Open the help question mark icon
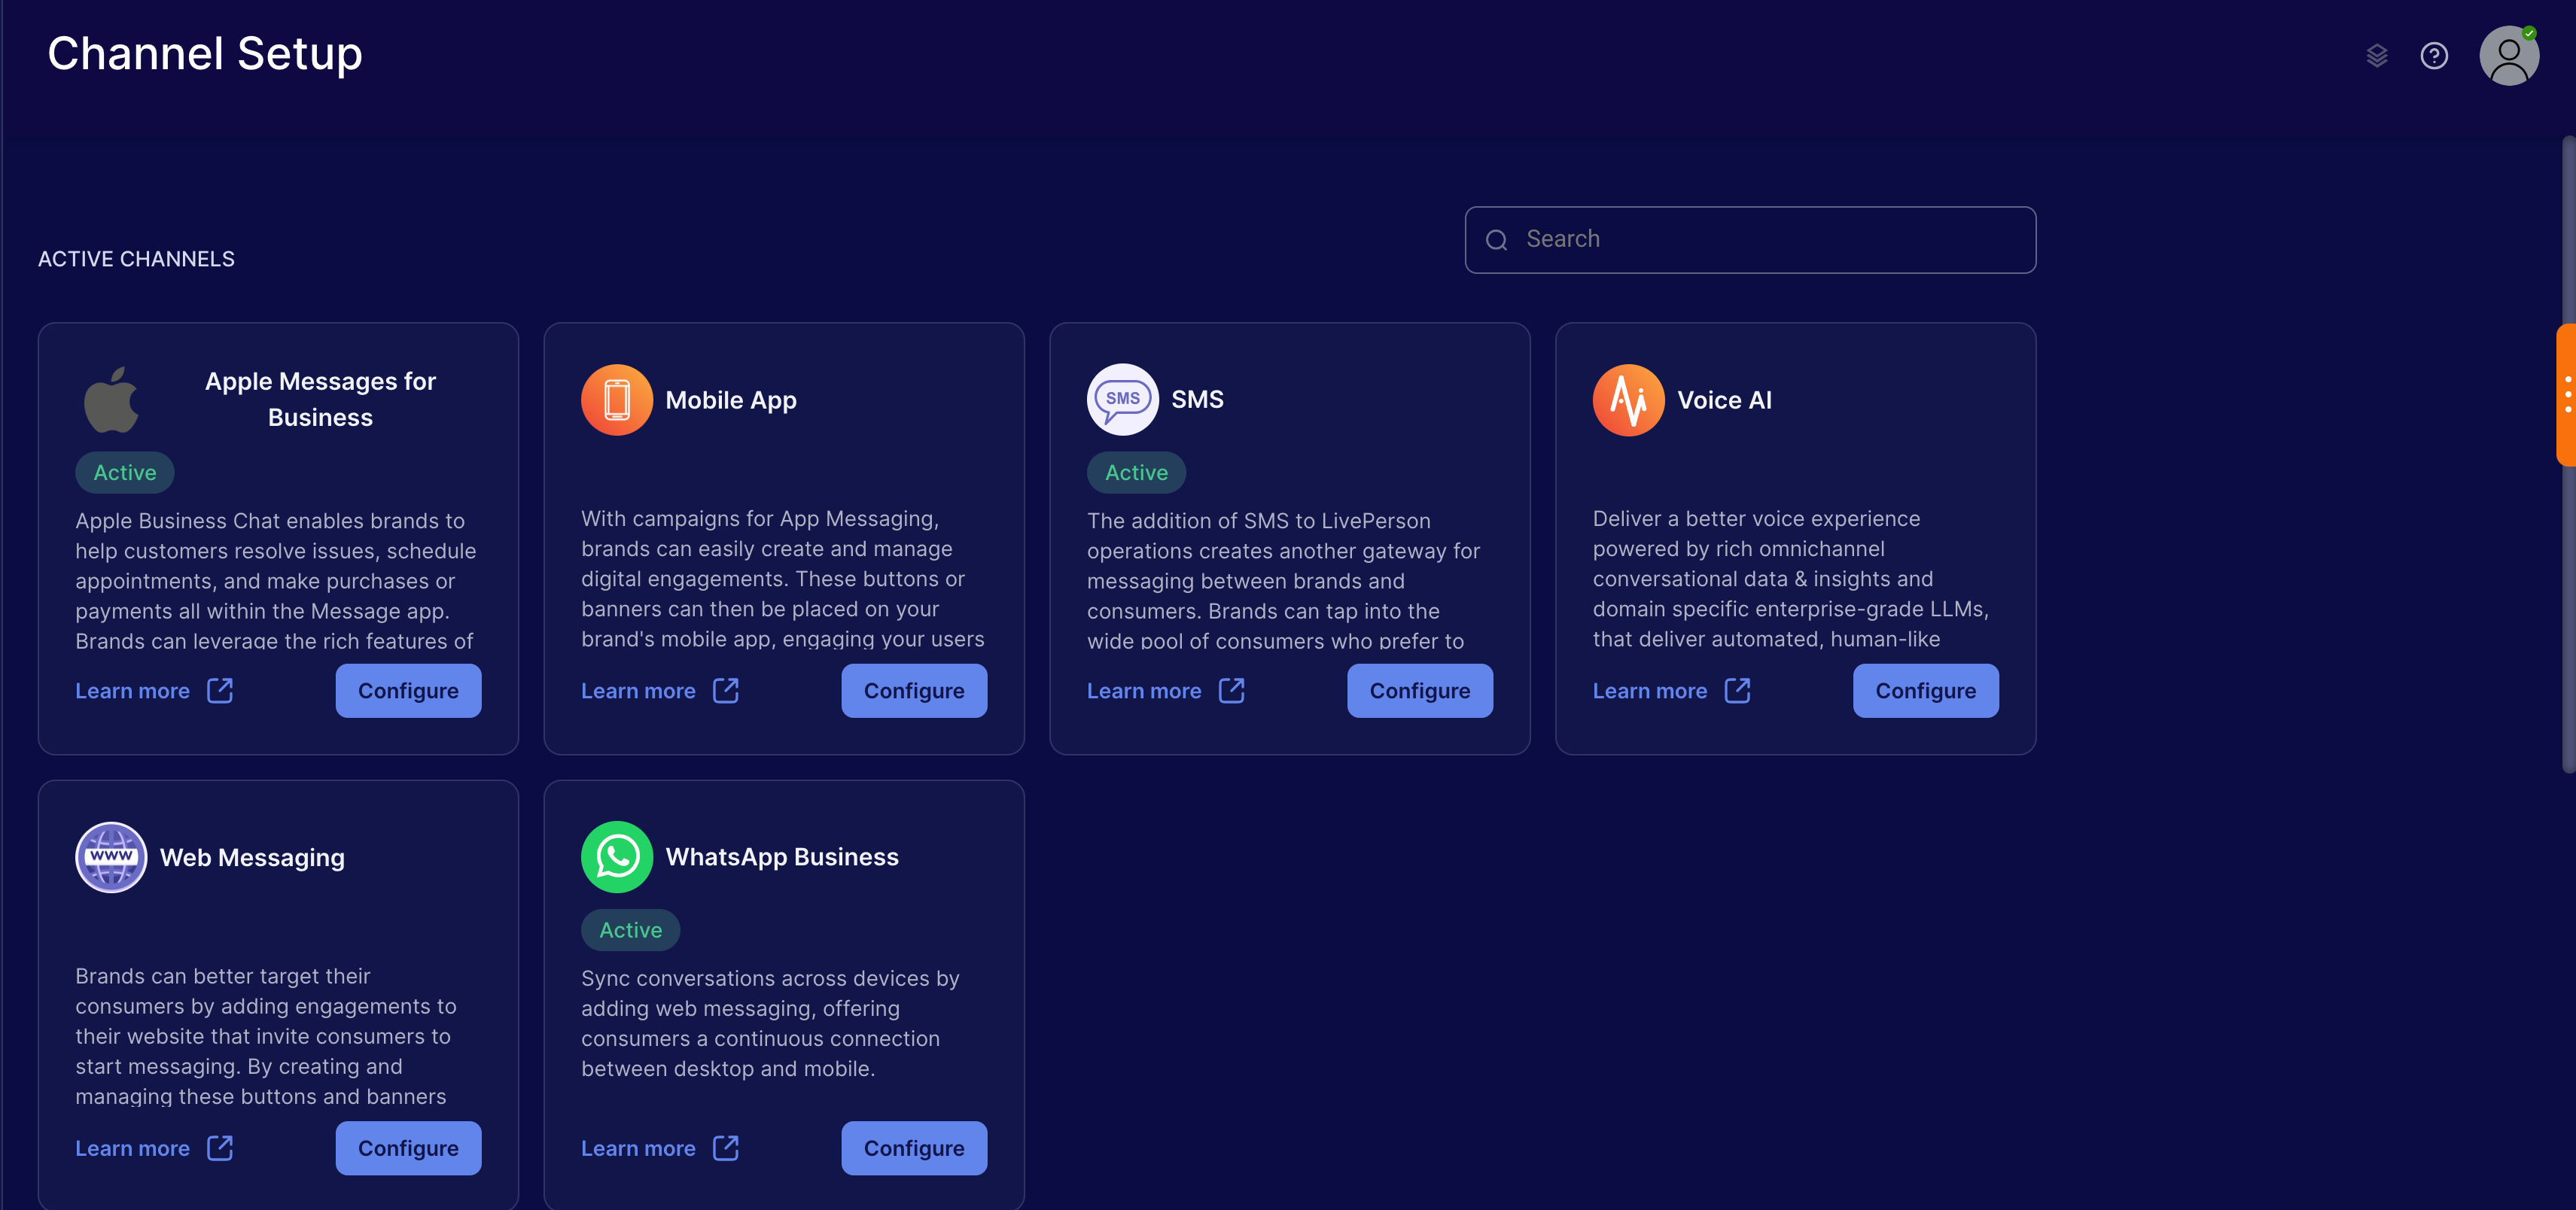The width and height of the screenshot is (2576, 1210). 2434,56
